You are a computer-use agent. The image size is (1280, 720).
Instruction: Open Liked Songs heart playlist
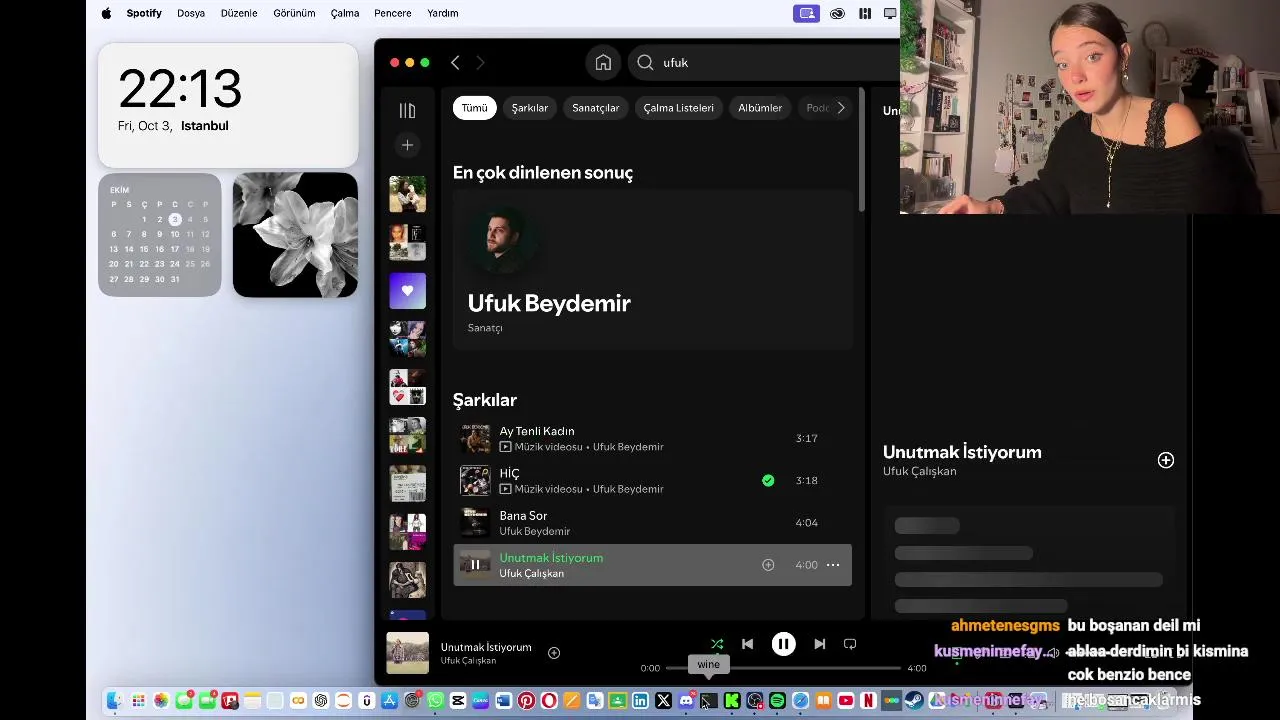click(x=407, y=291)
